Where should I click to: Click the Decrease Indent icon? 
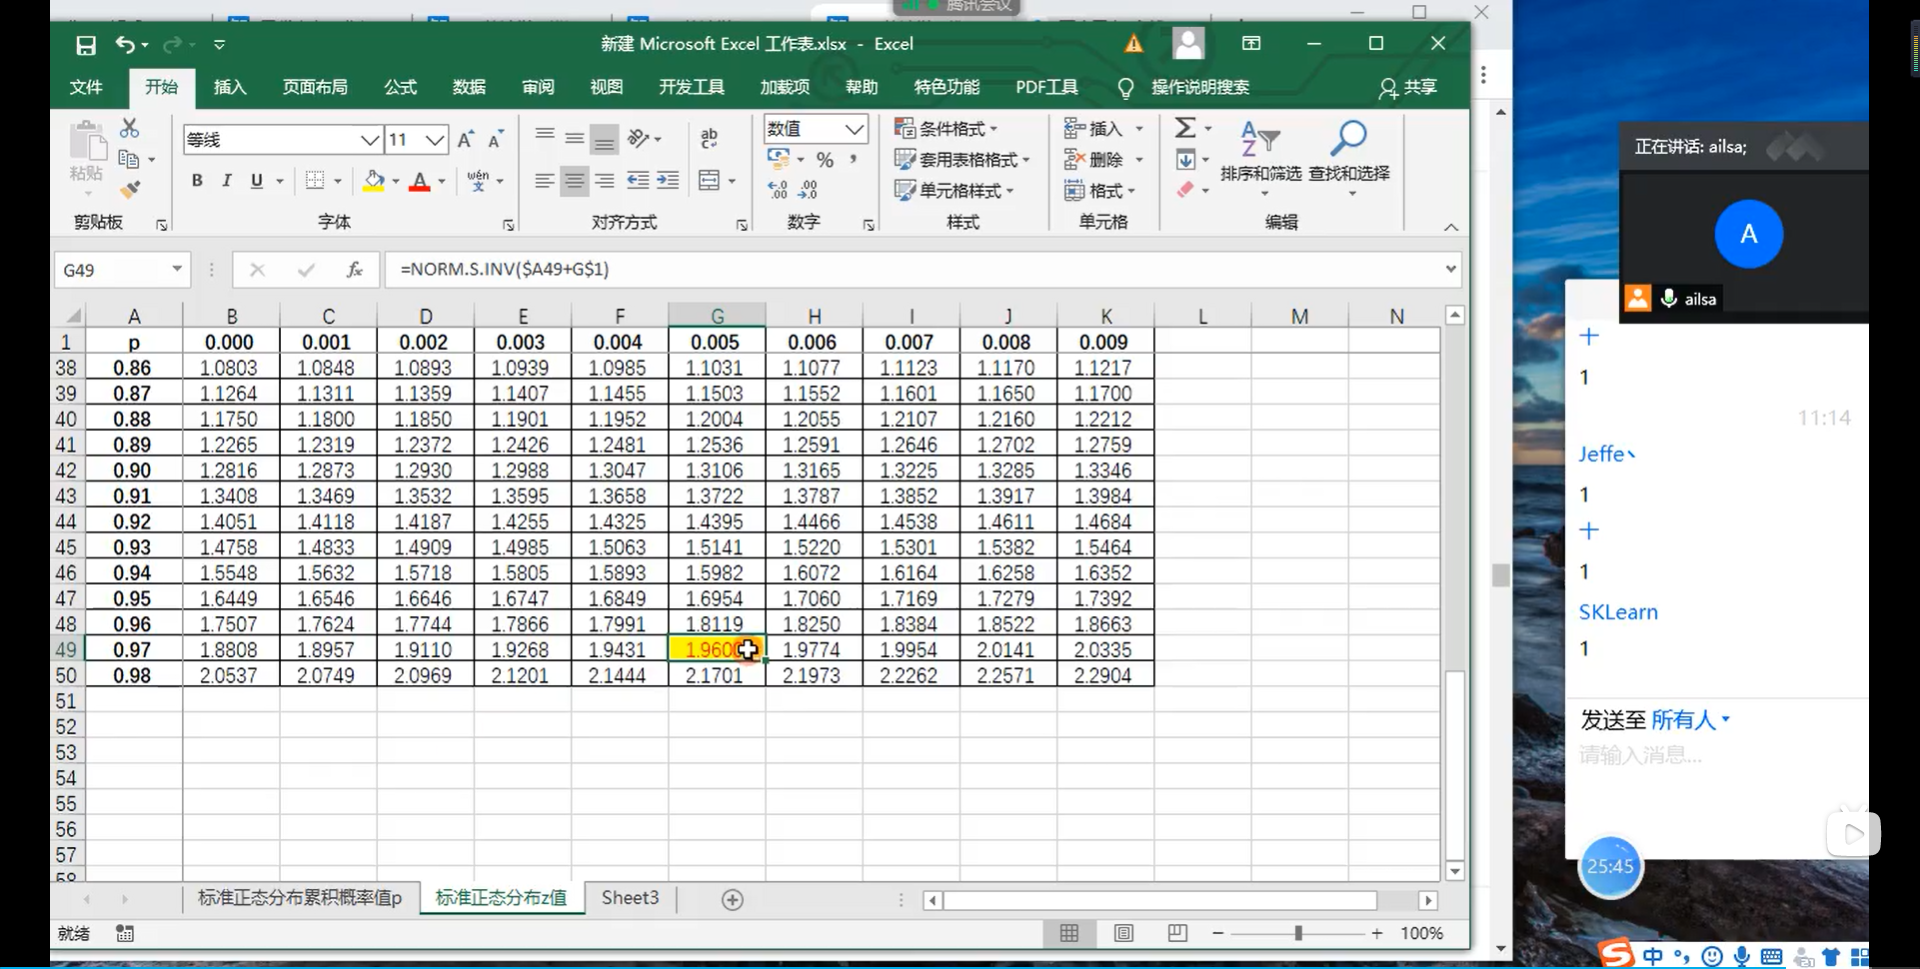click(637, 180)
